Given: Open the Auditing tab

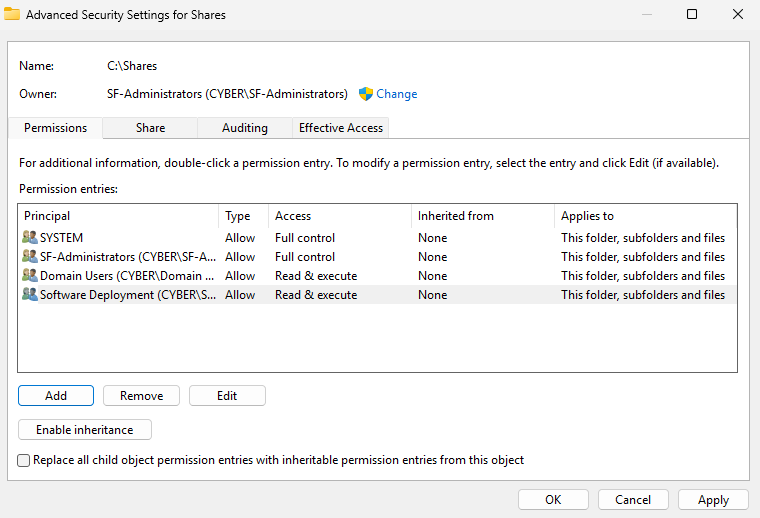Looking at the screenshot, I should point(245,128).
